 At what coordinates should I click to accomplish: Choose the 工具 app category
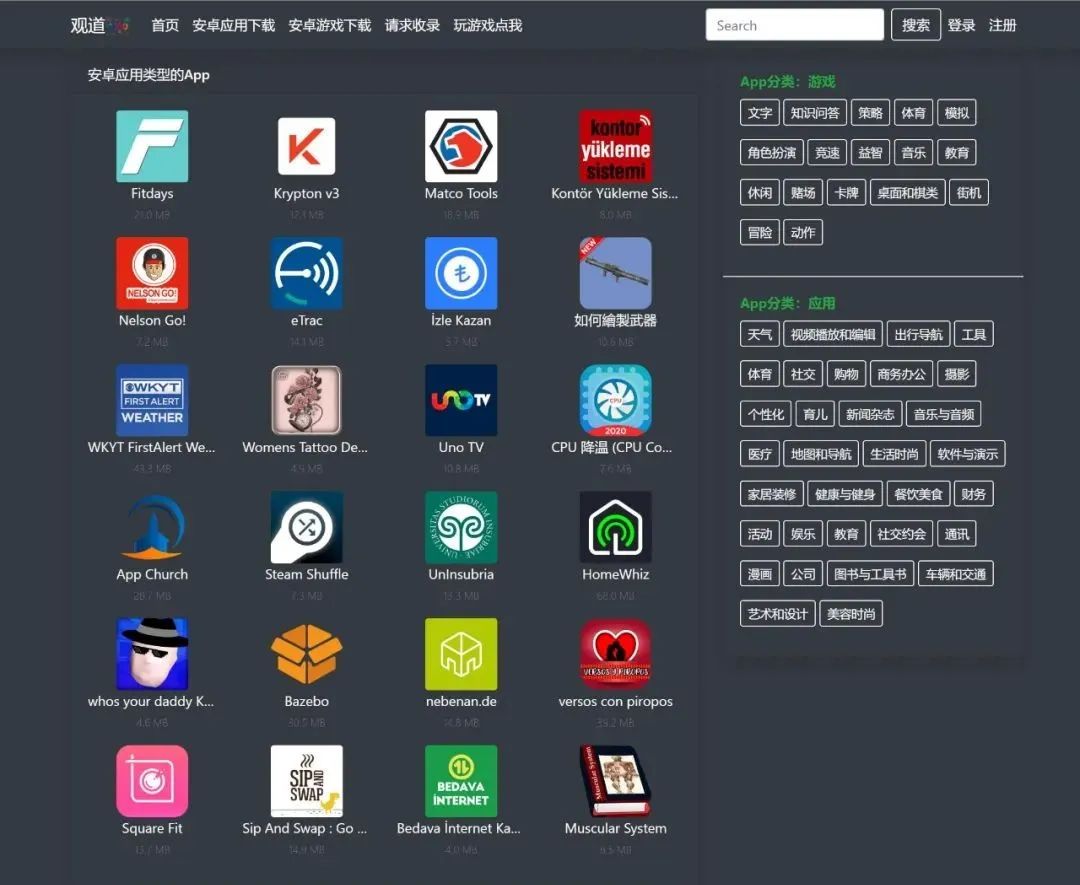tap(974, 335)
